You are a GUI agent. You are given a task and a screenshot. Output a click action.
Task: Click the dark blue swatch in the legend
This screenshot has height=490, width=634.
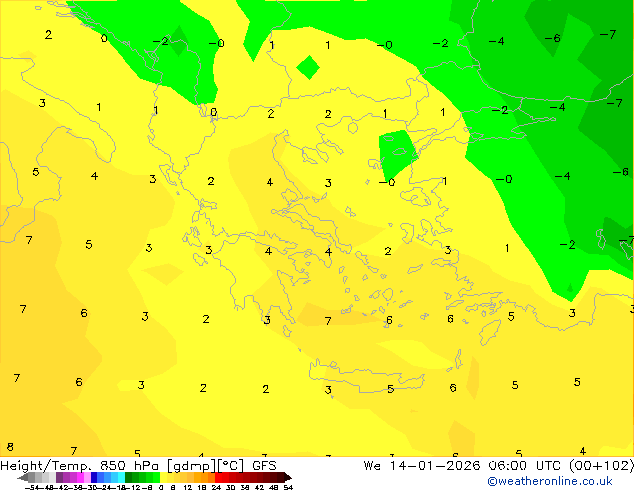point(94,477)
